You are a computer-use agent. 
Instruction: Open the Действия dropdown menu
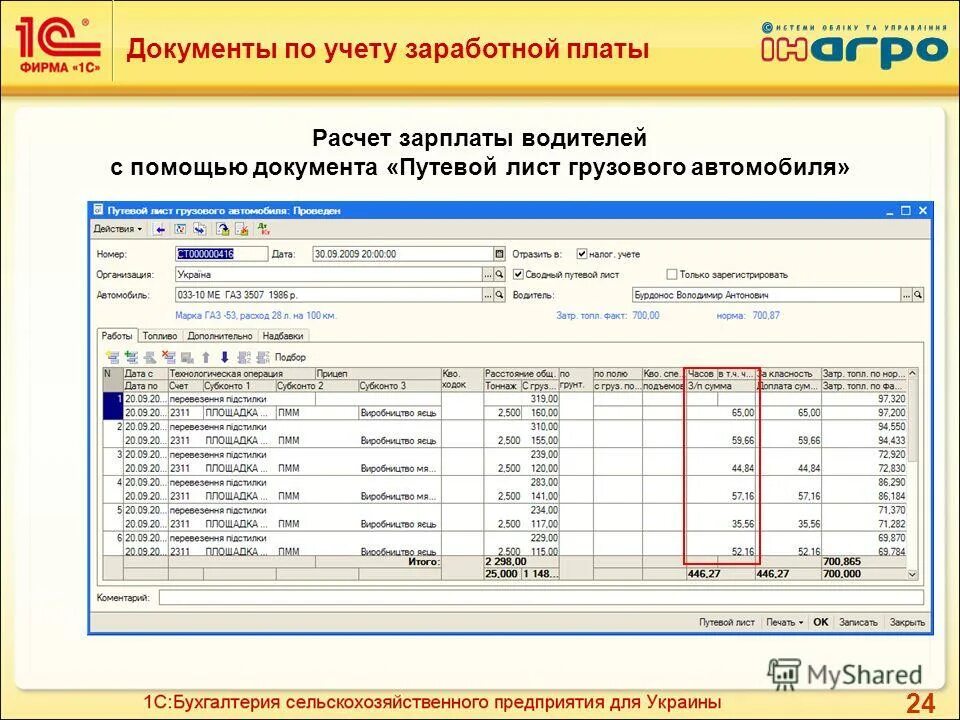click(x=117, y=229)
